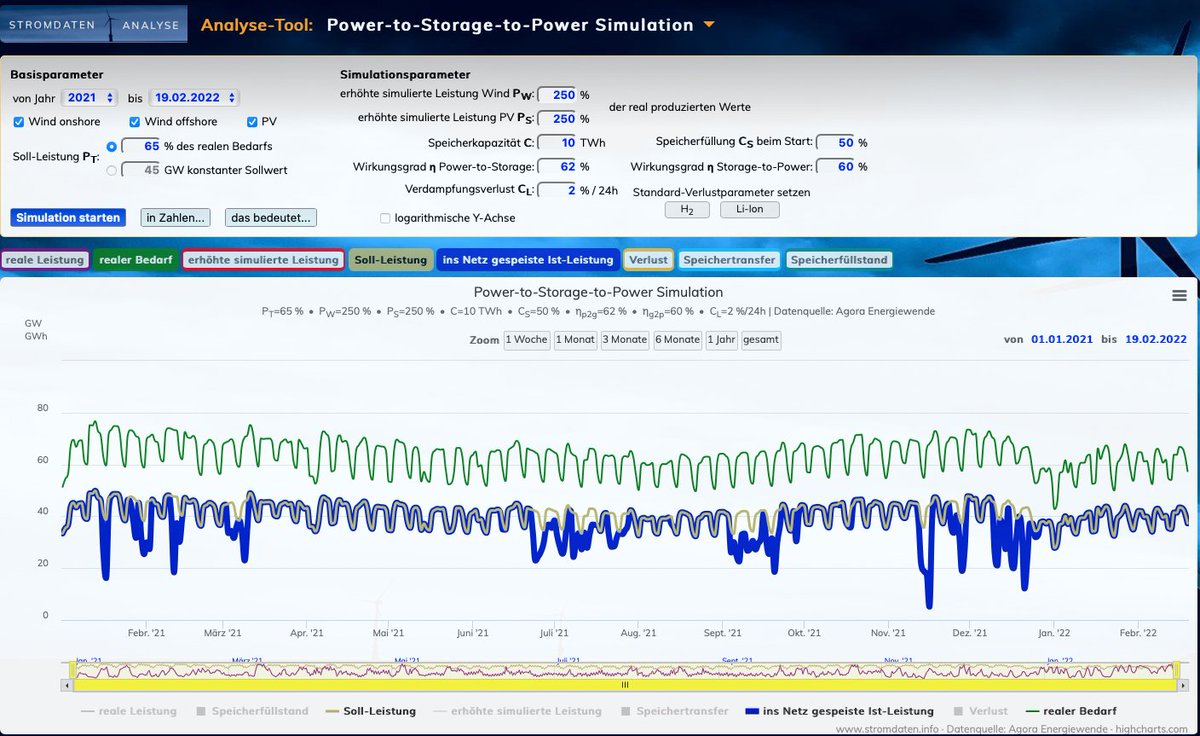Set Li-Ion standard loss parameters
This screenshot has width=1200, height=736.
[x=749, y=210]
